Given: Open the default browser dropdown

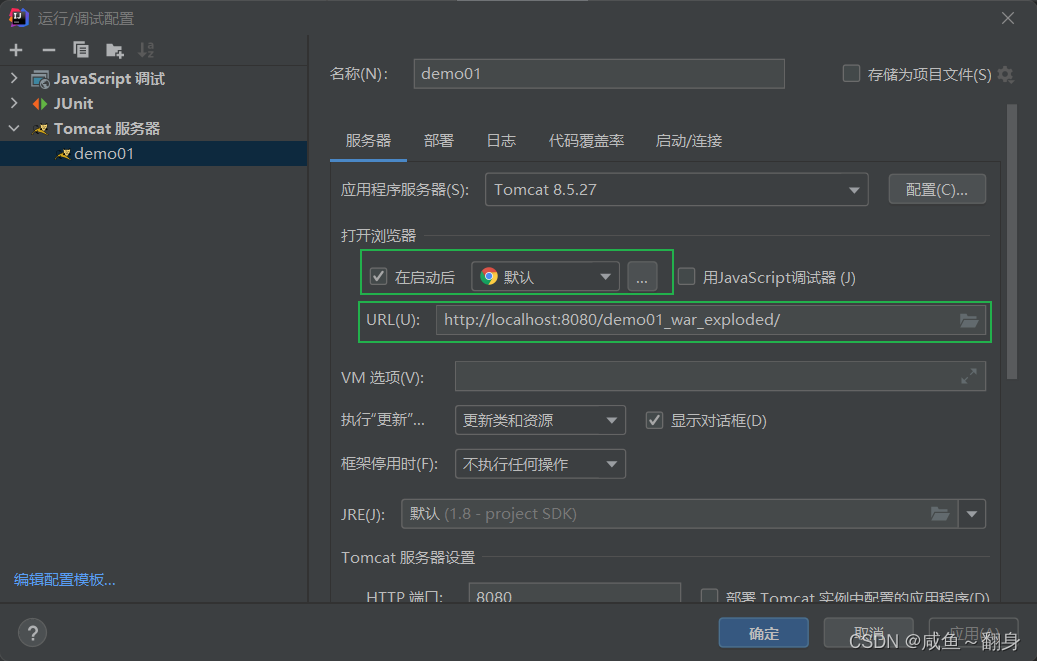Looking at the screenshot, I should coord(545,276).
